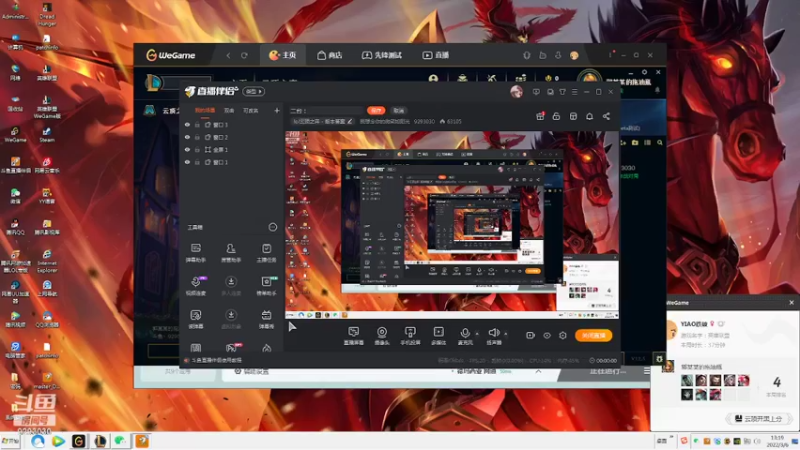This screenshot has height=450, width=800.
Task: Toggle visibility eye of source 全屏1
Action: pyautogui.click(x=187, y=149)
